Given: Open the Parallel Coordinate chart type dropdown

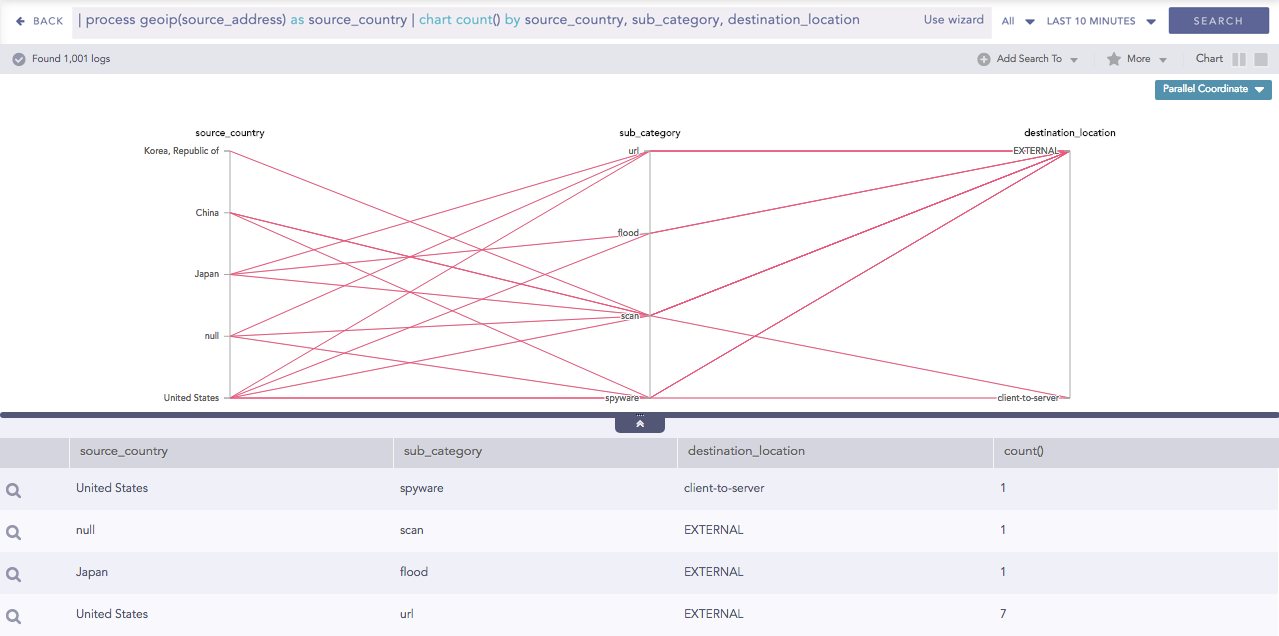Looking at the screenshot, I should 1213,89.
